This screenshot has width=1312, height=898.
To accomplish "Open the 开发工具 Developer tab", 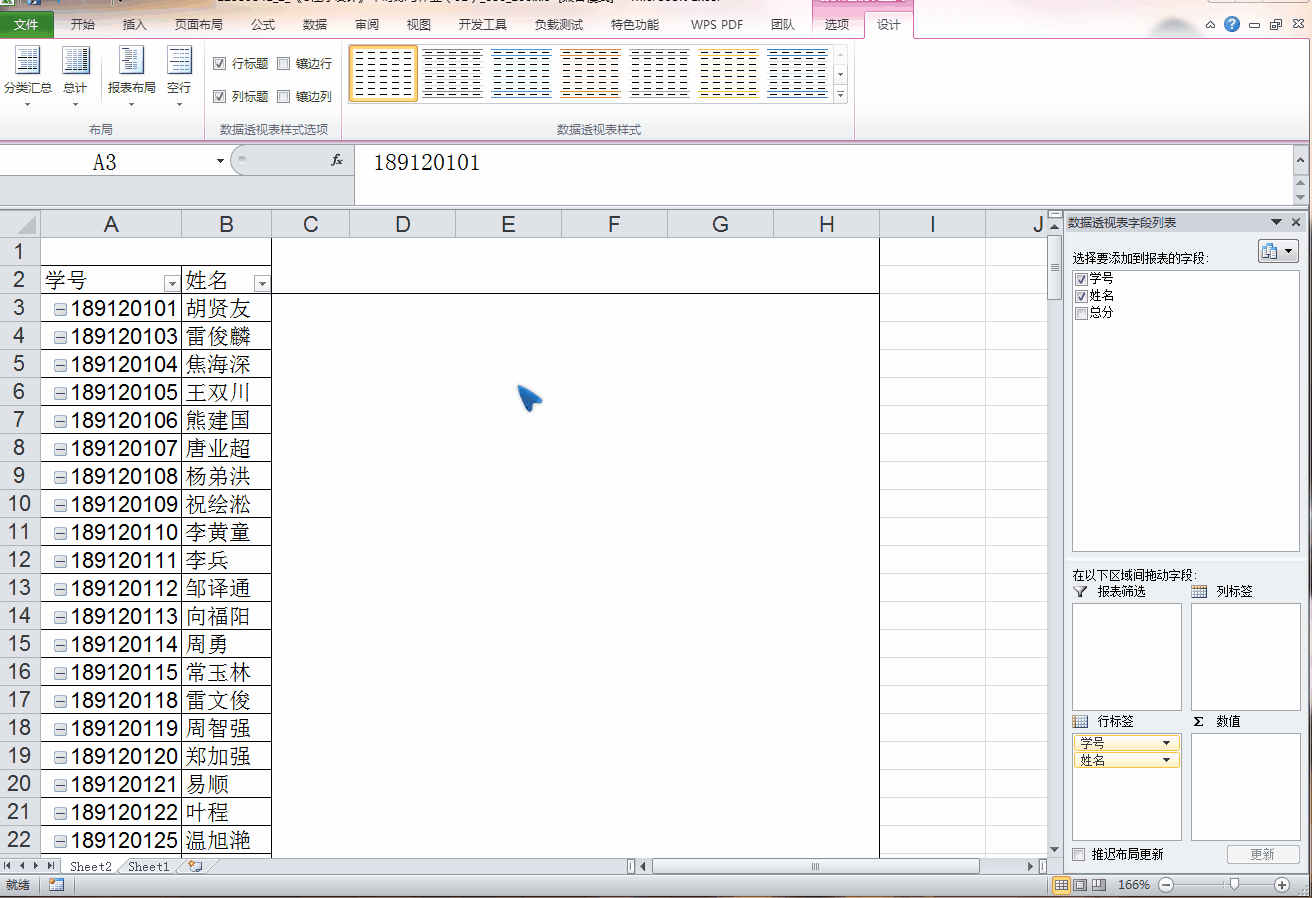I will coord(483,24).
